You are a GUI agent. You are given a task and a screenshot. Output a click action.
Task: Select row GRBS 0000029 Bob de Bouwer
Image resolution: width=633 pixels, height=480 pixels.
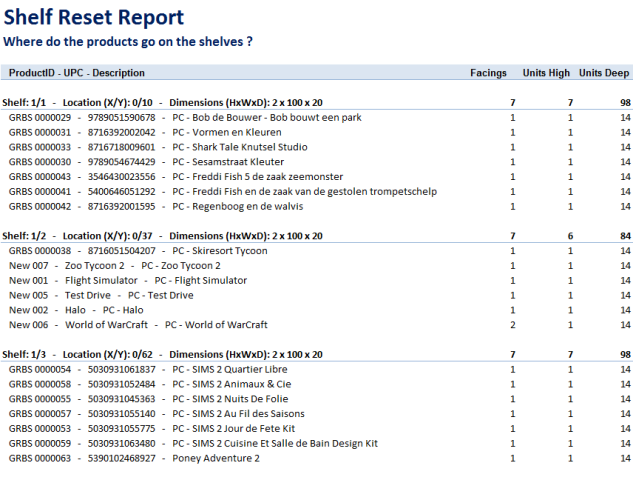[x=316, y=117]
